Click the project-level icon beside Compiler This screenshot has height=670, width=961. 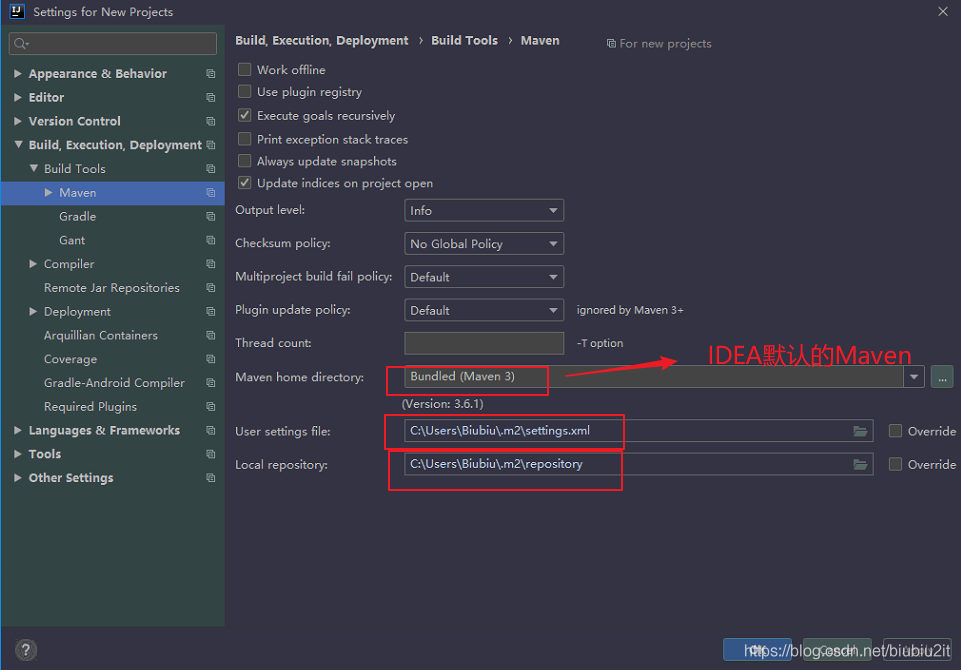[x=211, y=264]
